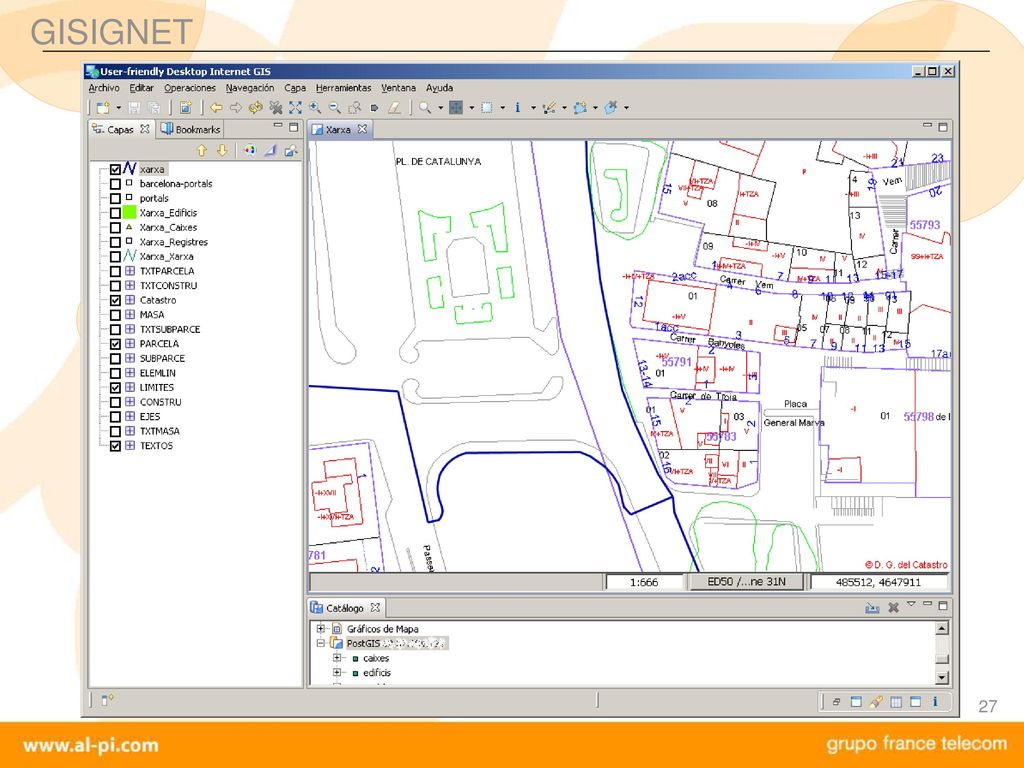
Task: Select the MASA layer row
Action: tap(152, 315)
